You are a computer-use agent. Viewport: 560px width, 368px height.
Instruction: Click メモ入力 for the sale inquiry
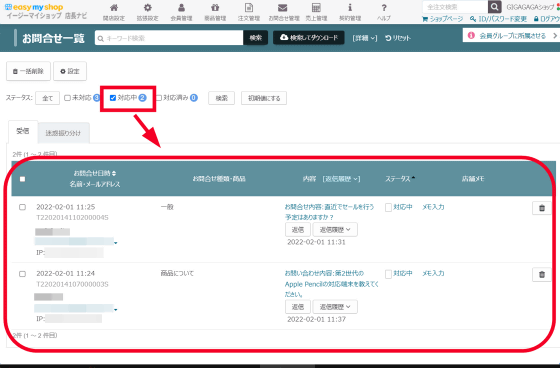coord(433,207)
